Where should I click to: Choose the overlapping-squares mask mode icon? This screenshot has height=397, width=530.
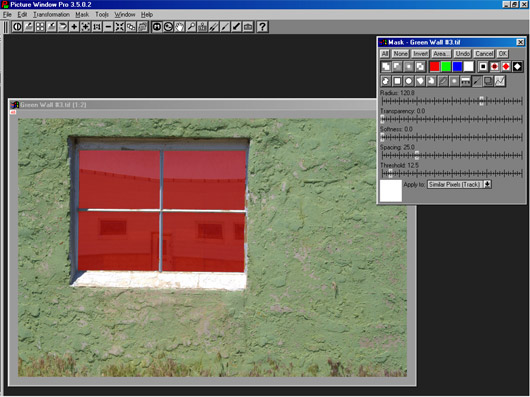pyautogui.click(x=420, y=67)
